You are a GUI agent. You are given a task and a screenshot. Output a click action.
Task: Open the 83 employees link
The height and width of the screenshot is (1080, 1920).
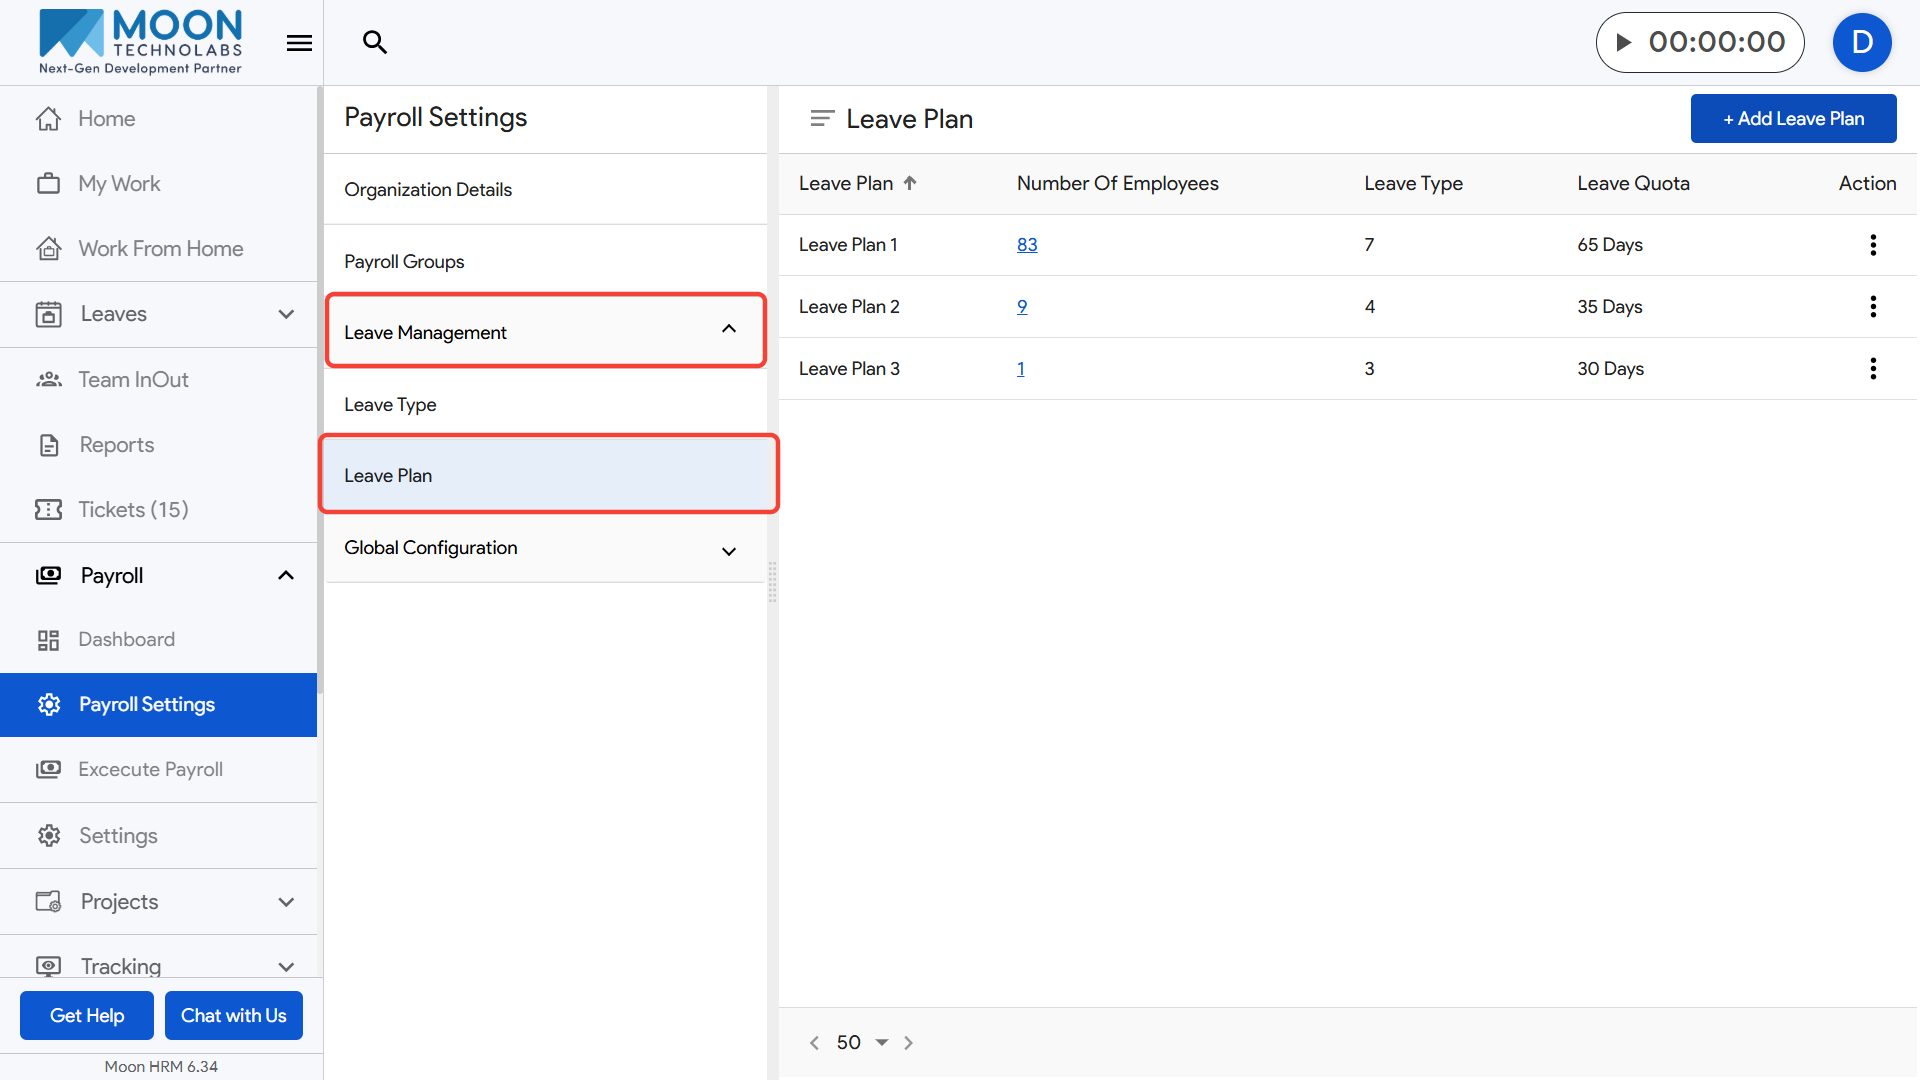[1027, 245]
